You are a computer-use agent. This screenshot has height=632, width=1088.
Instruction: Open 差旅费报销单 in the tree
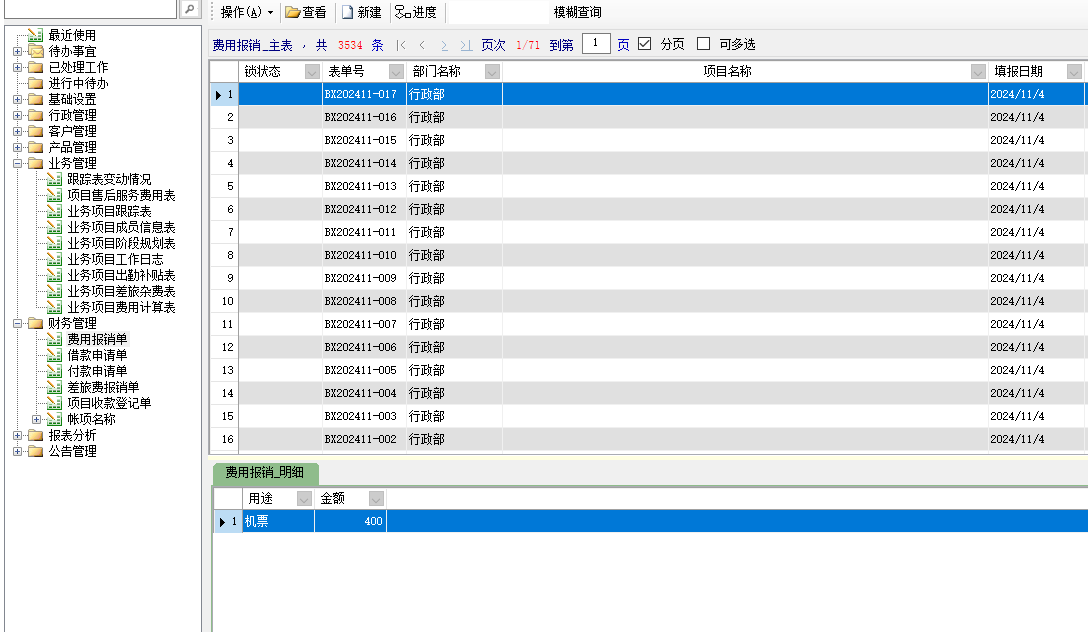point(103,387)
